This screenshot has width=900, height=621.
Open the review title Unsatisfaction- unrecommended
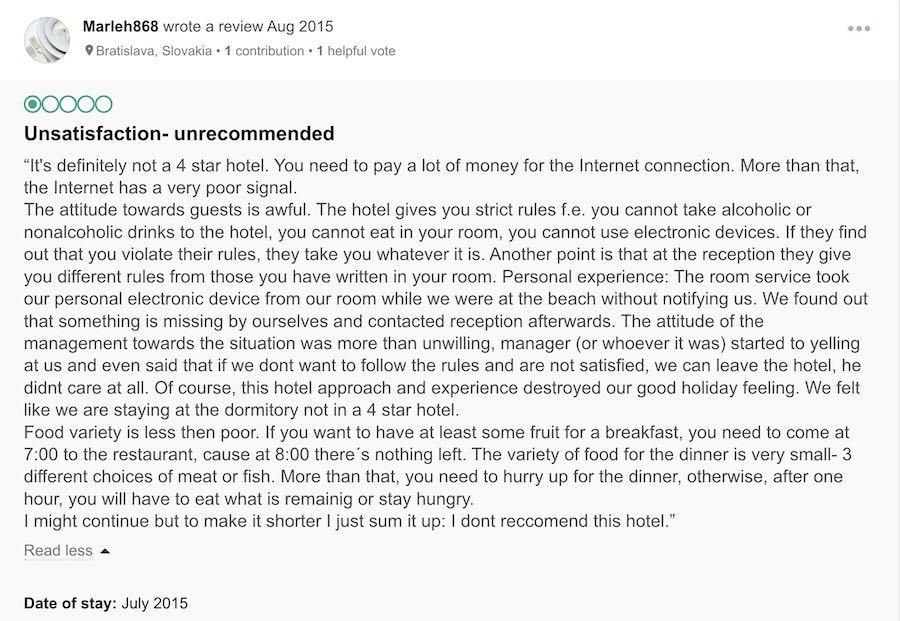pyautogui.click(x=179, y=134)
